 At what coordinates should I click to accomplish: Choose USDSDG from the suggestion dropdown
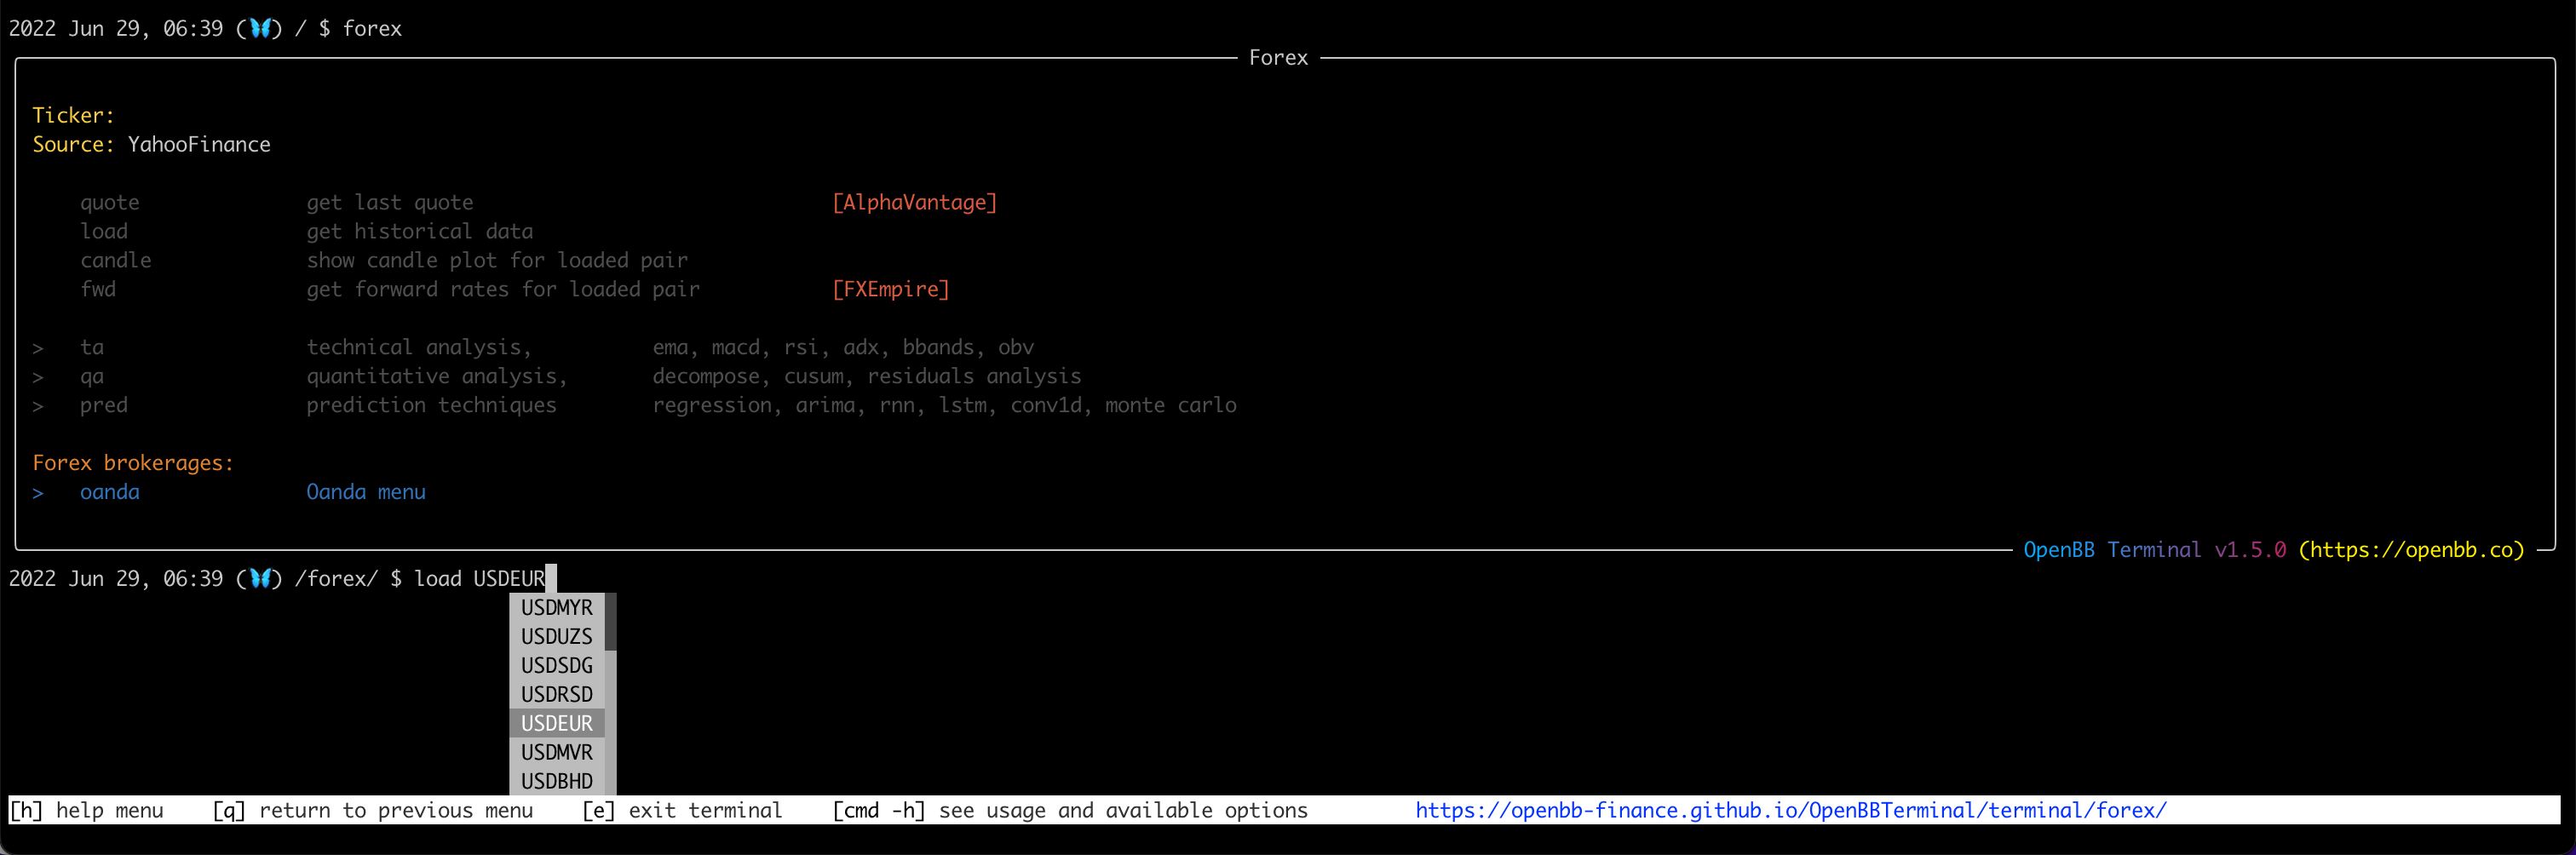(557, 665)
